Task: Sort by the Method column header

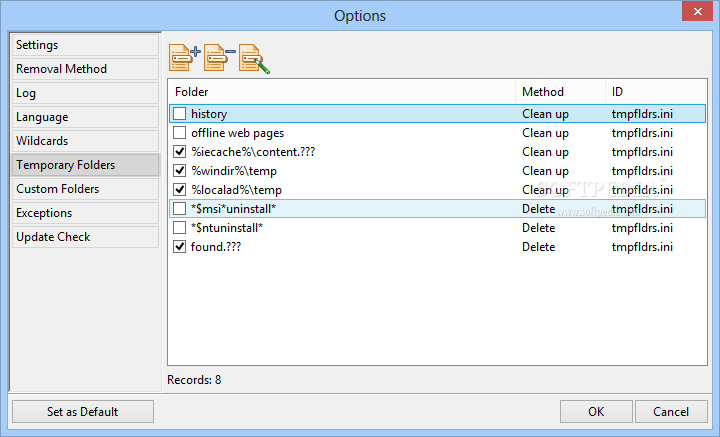Action: click(x=559, y=92)
